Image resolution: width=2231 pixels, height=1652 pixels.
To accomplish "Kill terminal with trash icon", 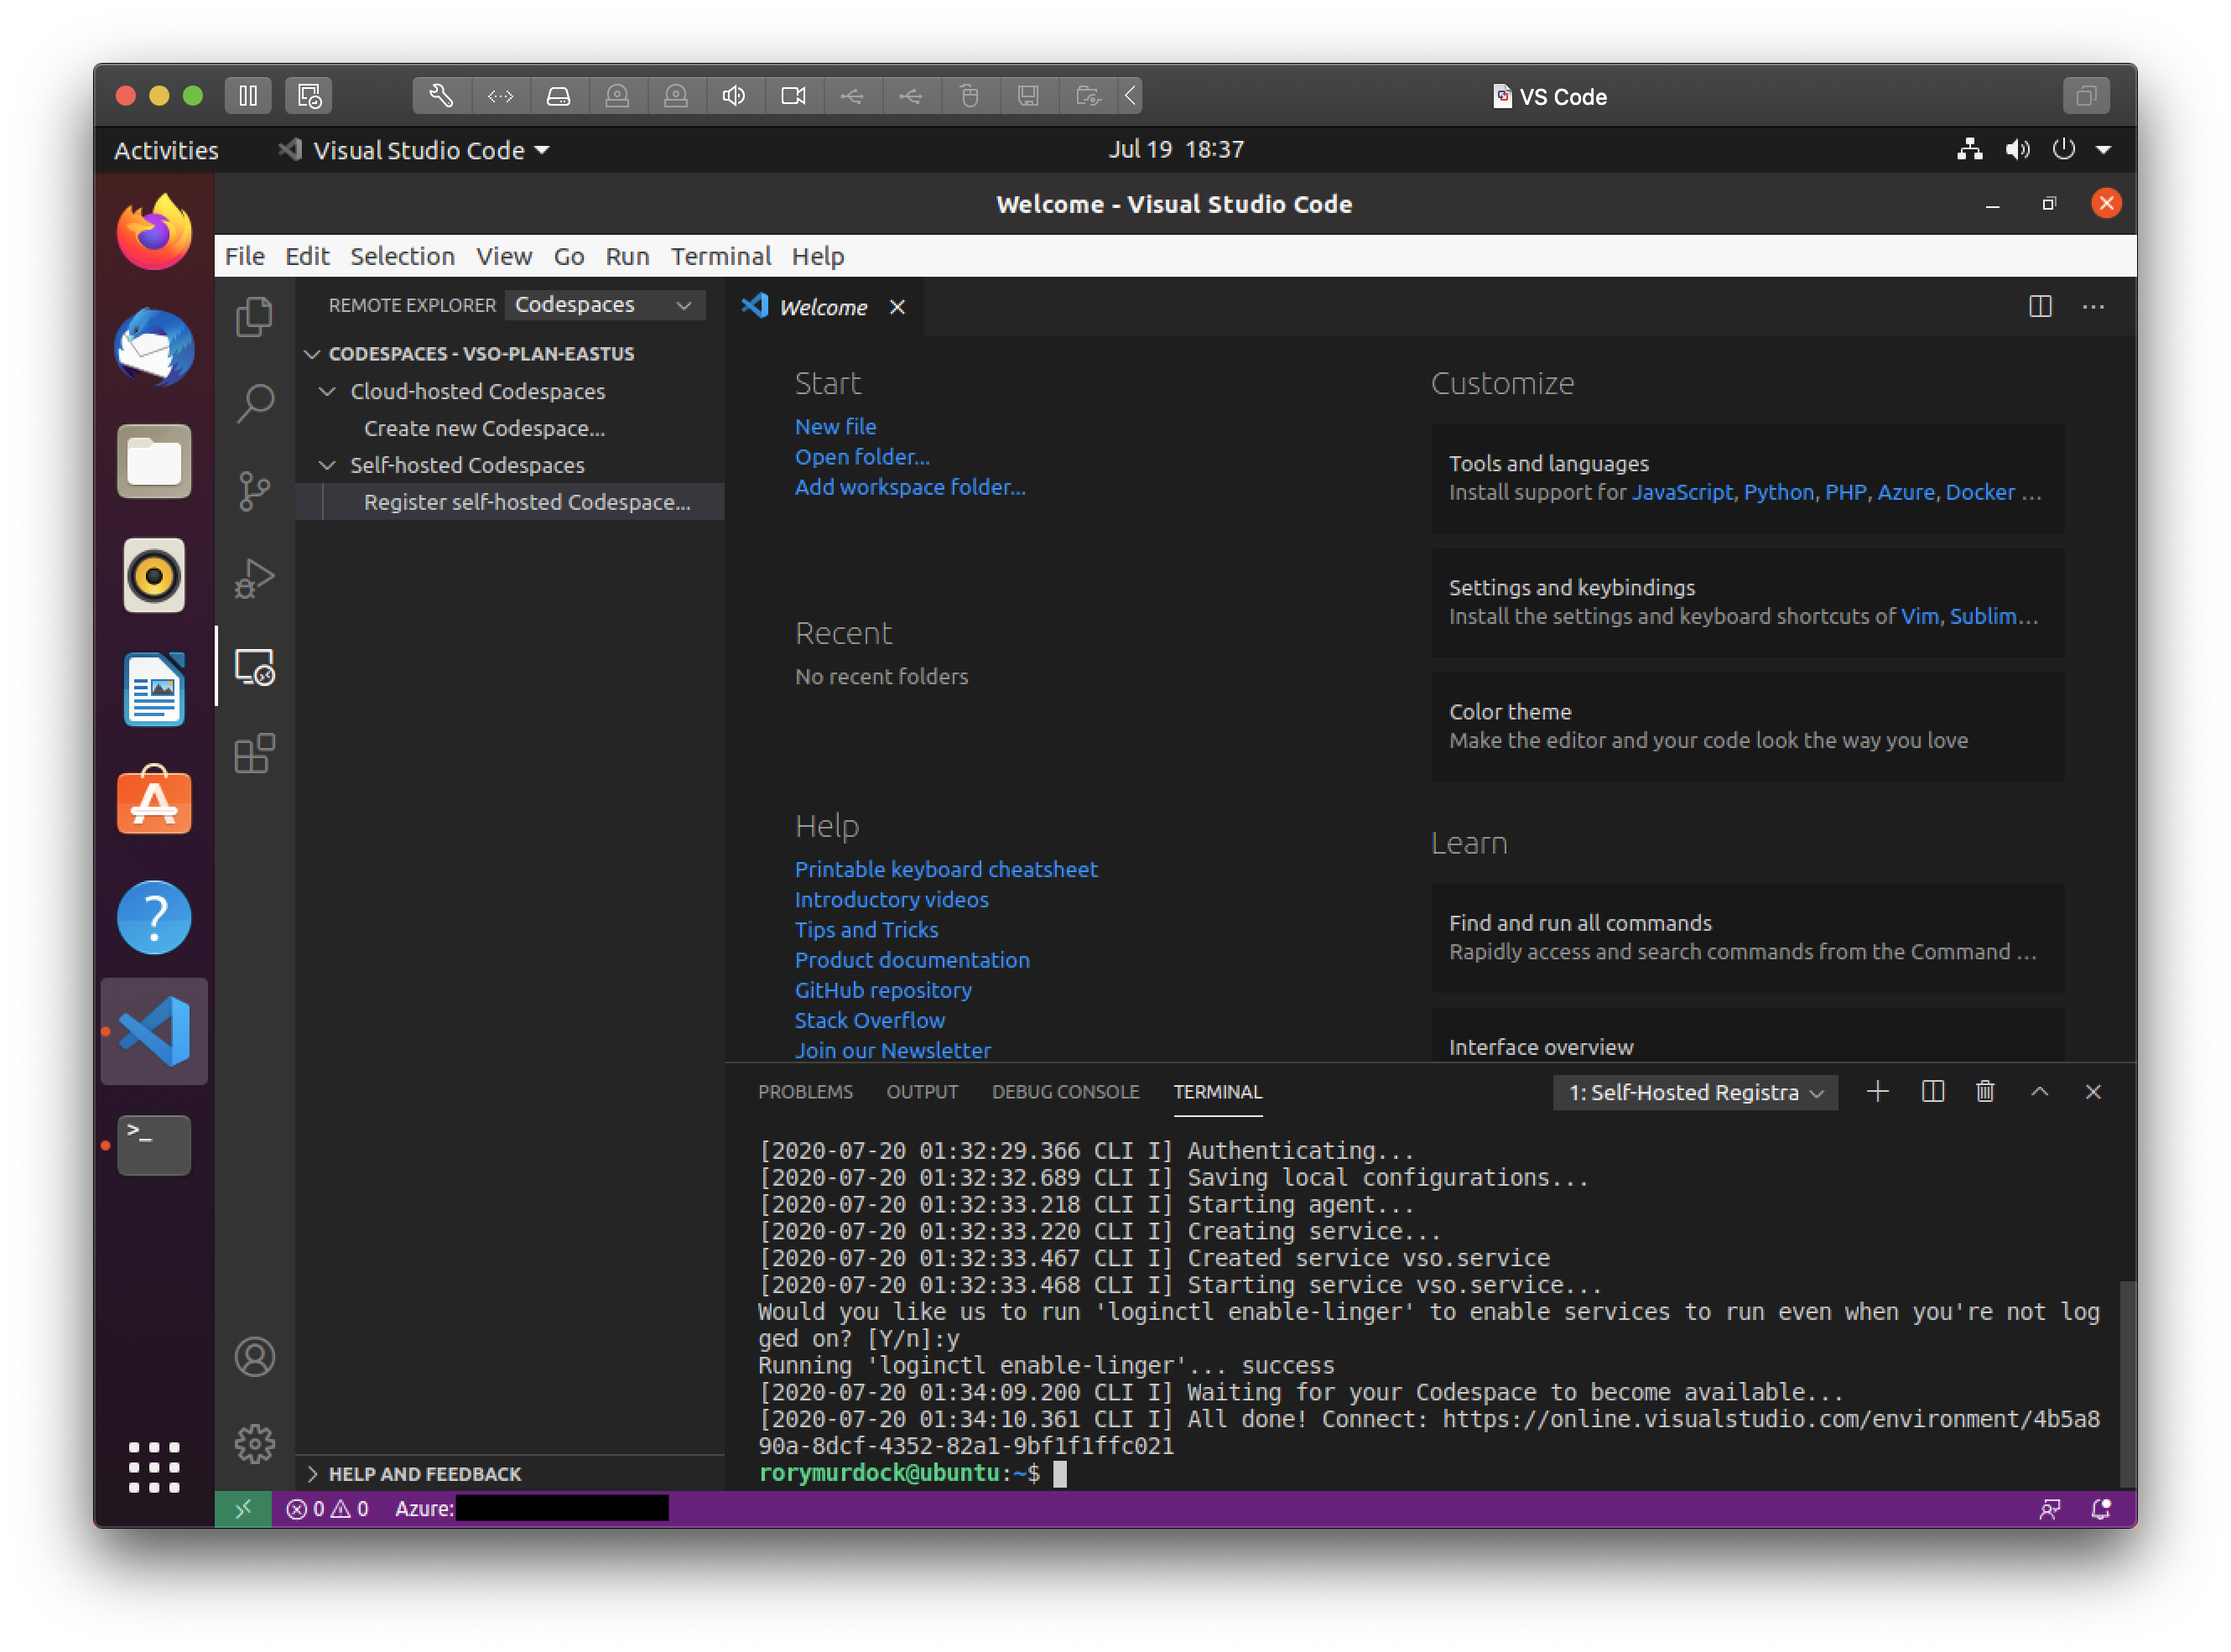I will [x=1985, y=1092].
